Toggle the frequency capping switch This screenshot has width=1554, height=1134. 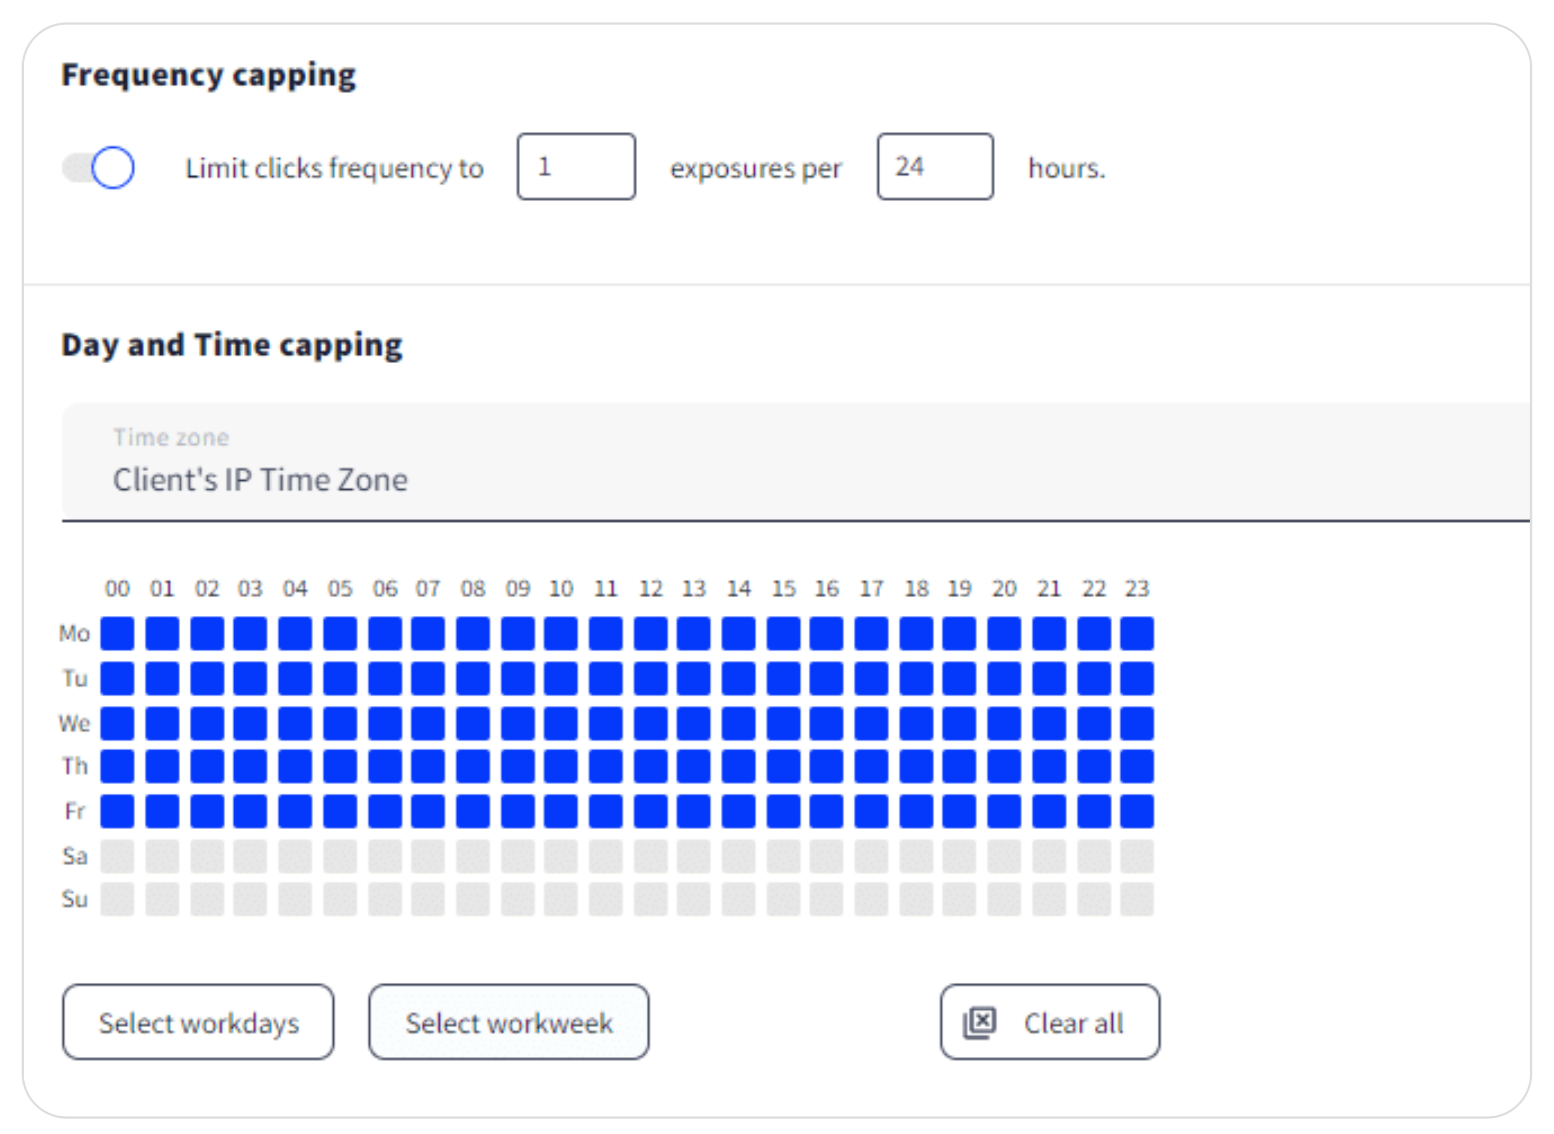99,167
